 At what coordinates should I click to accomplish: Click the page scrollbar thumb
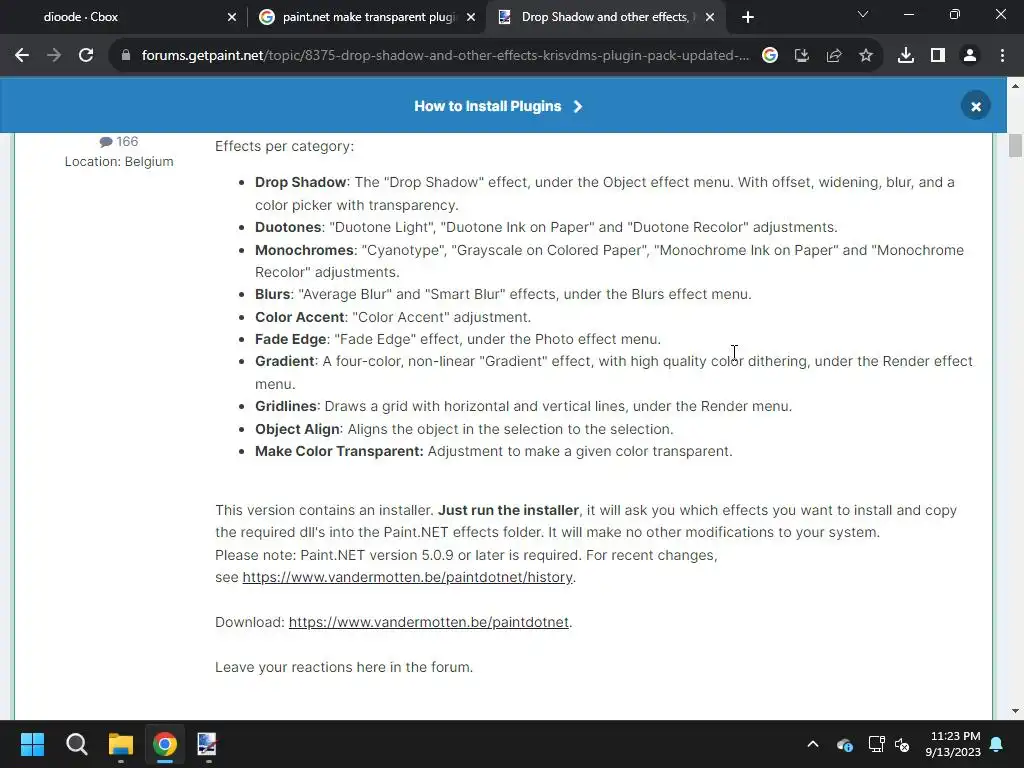click(1015, 145)
